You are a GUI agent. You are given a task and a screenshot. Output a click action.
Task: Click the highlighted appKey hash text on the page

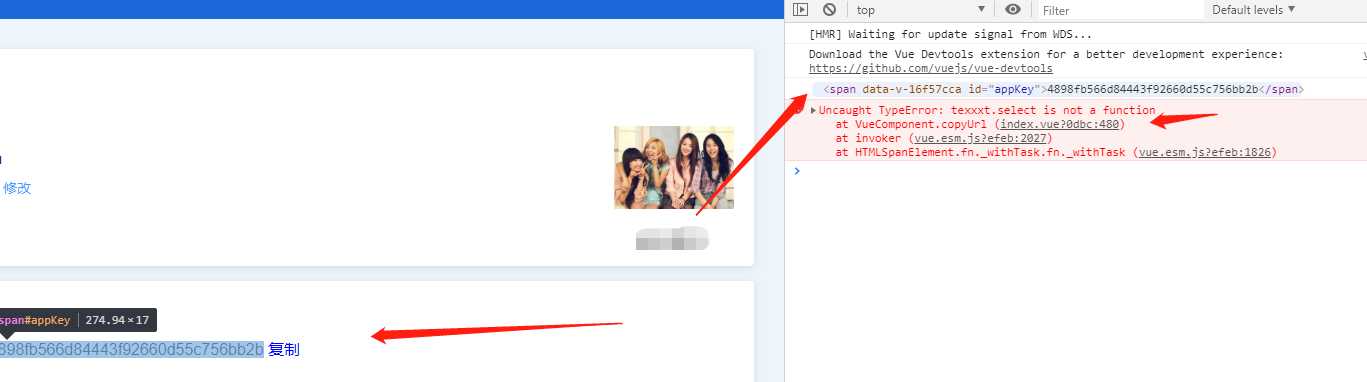pos(131,349)
